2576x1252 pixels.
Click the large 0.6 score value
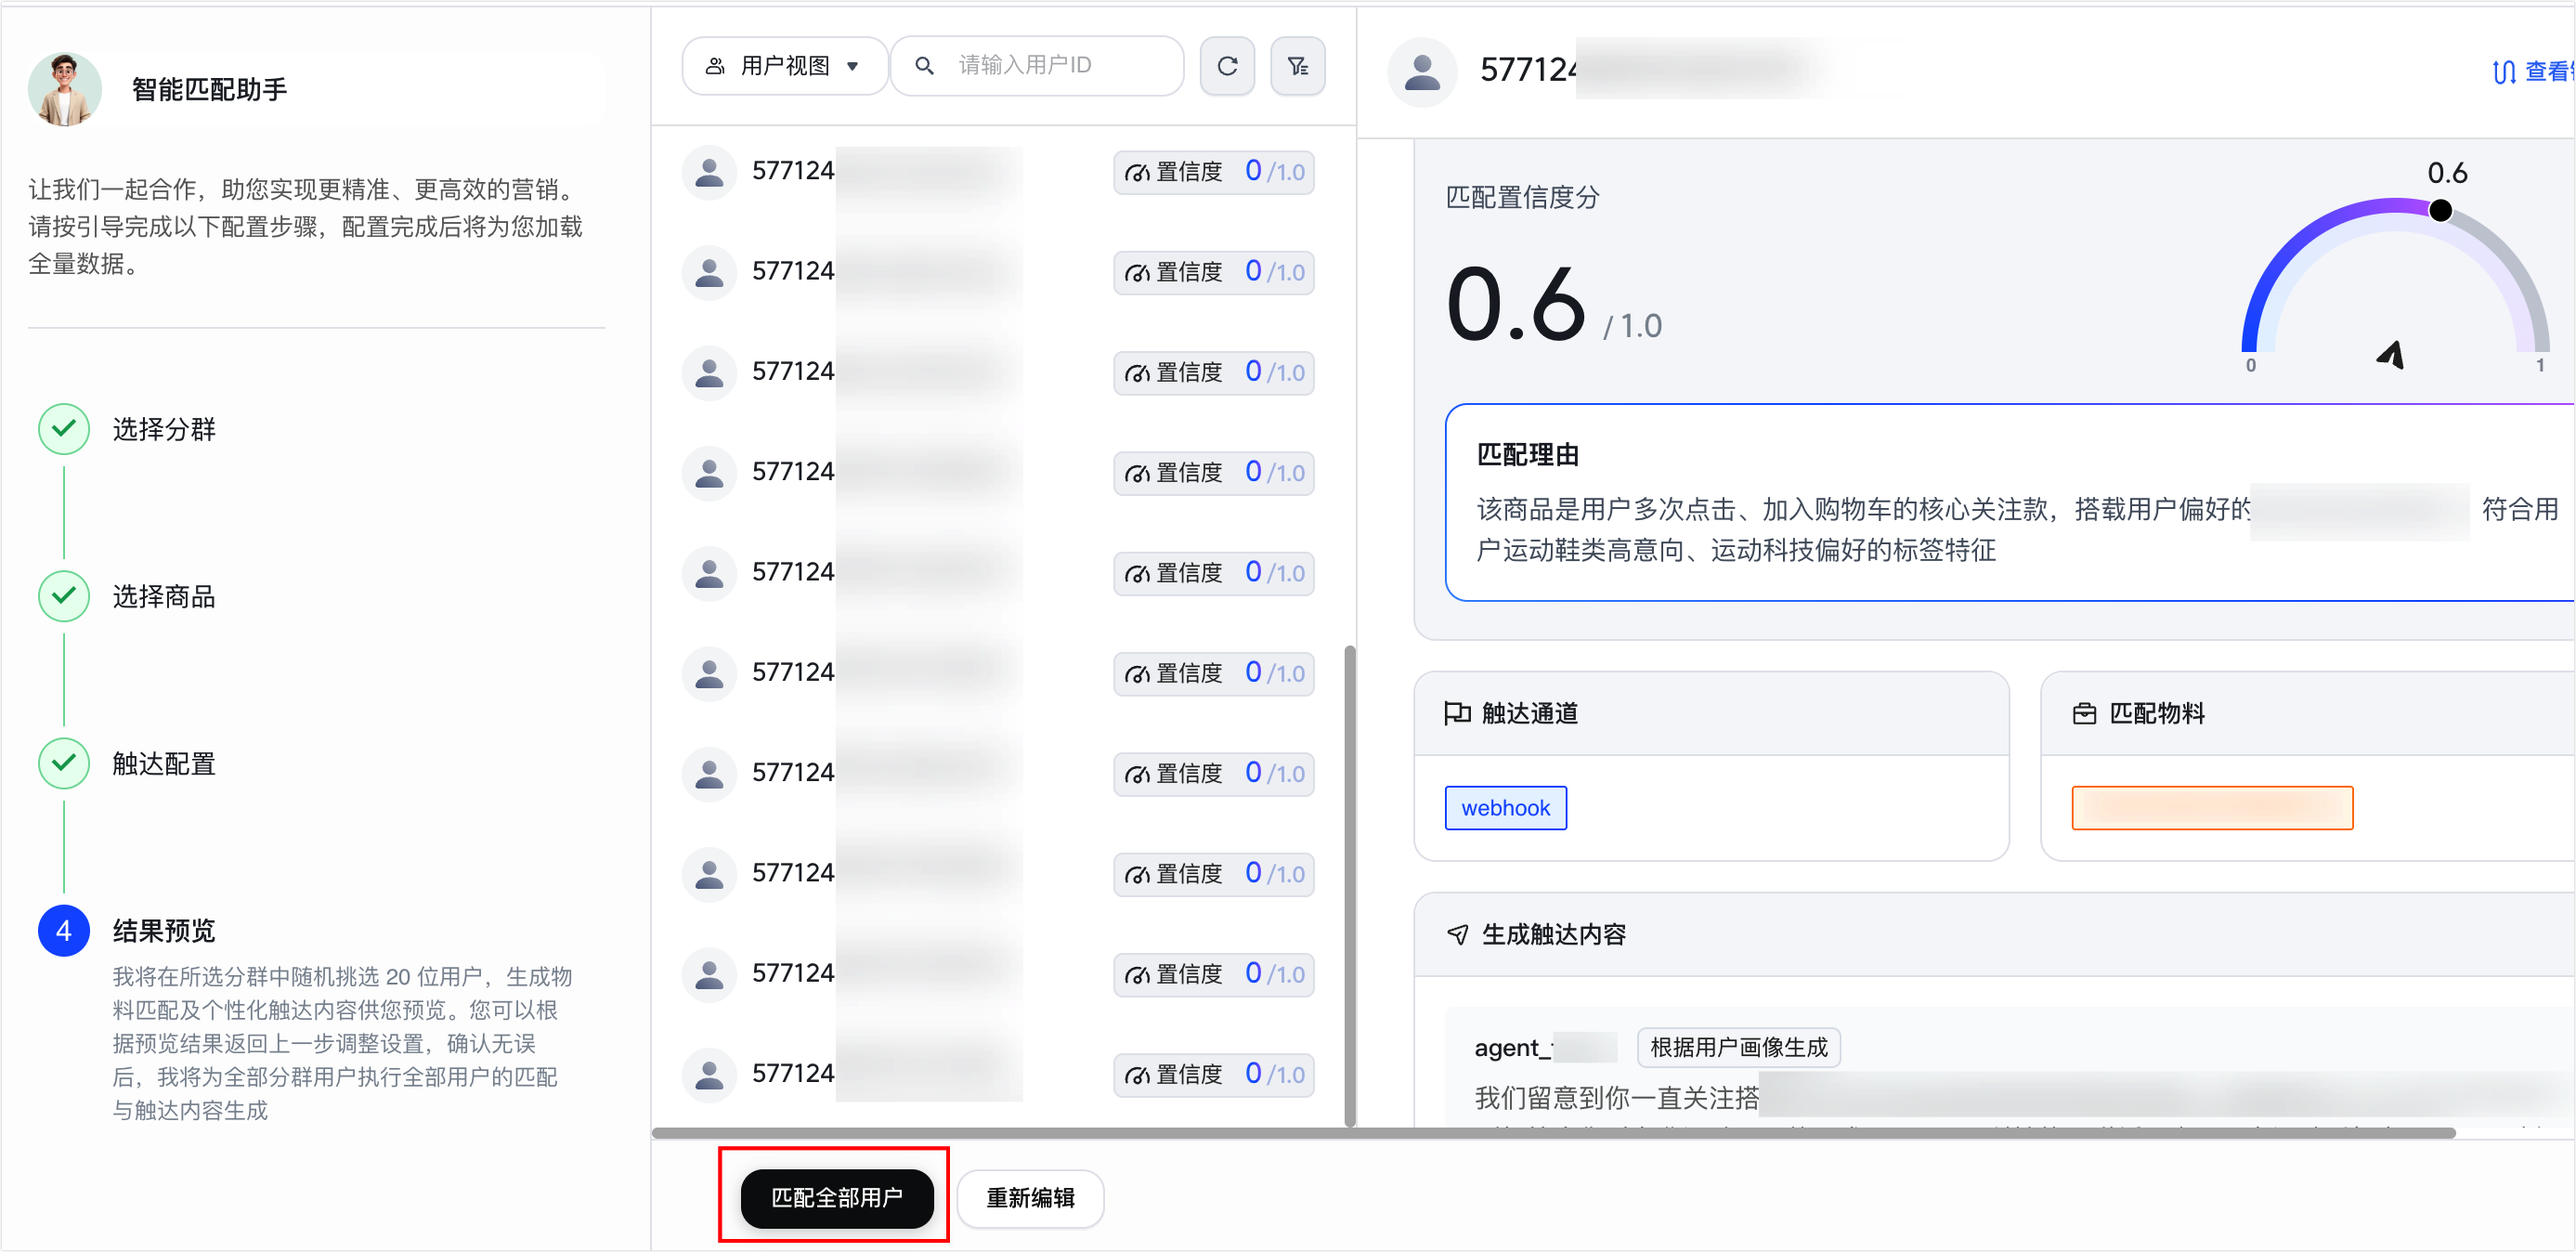tap(1515, 304)
